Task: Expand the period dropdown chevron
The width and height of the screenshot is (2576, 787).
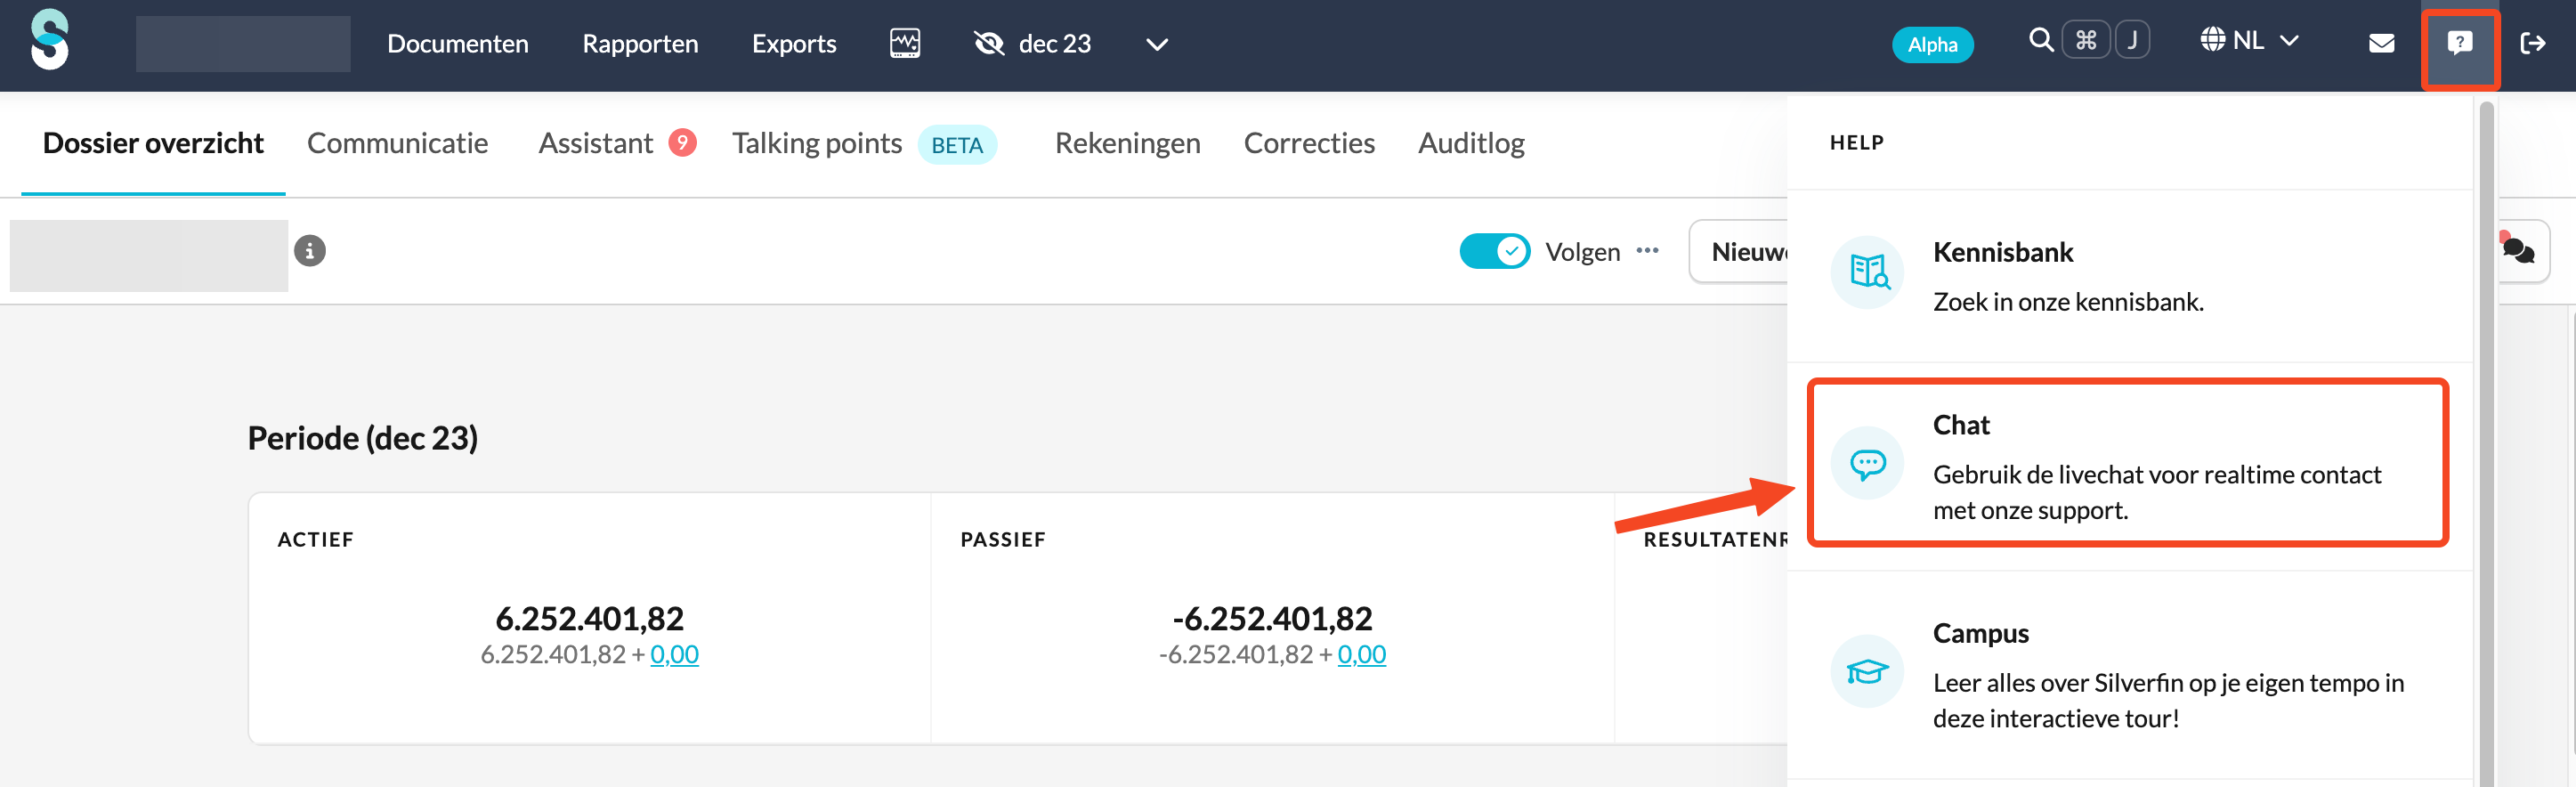Action: coord(1156,44)
